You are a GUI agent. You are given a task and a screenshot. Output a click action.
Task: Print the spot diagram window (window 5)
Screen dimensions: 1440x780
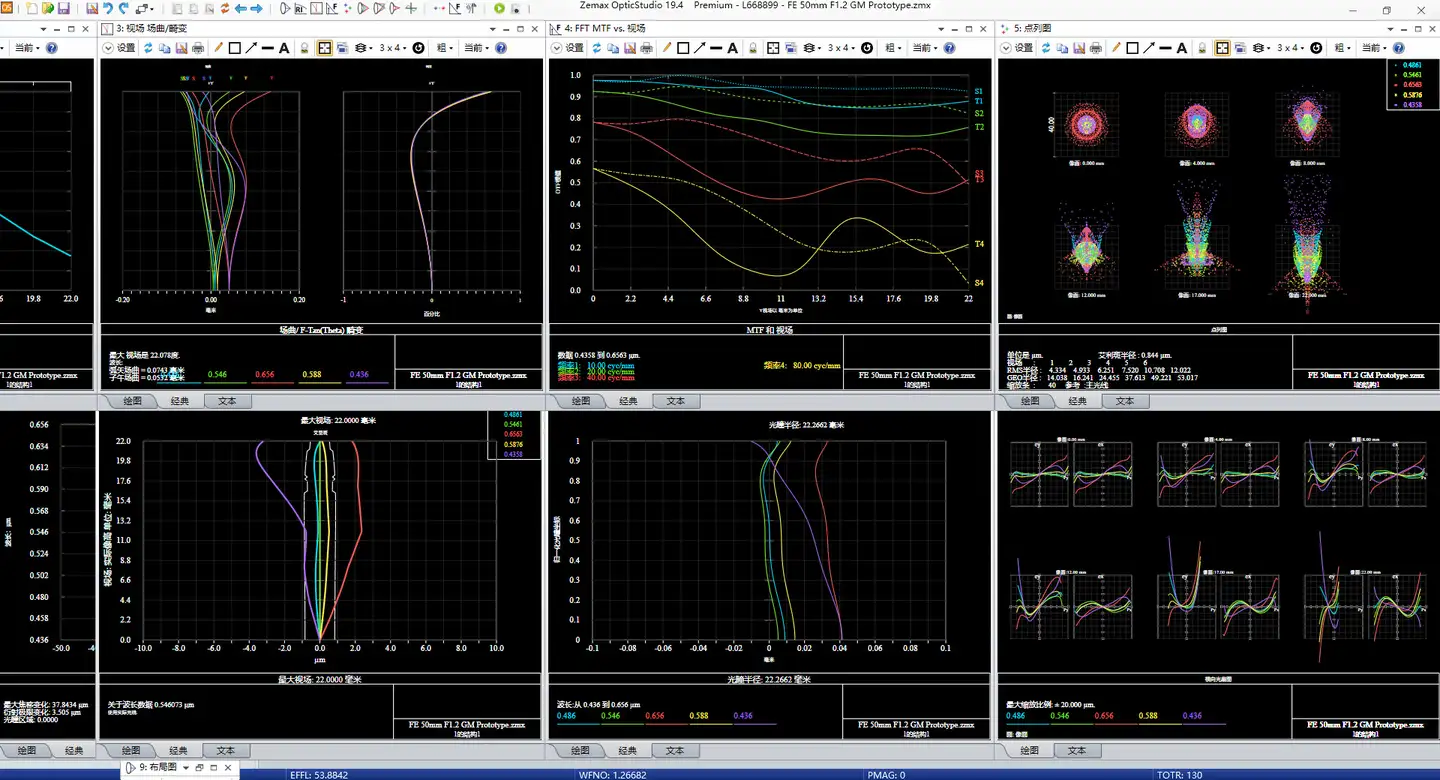point(1095,48)
